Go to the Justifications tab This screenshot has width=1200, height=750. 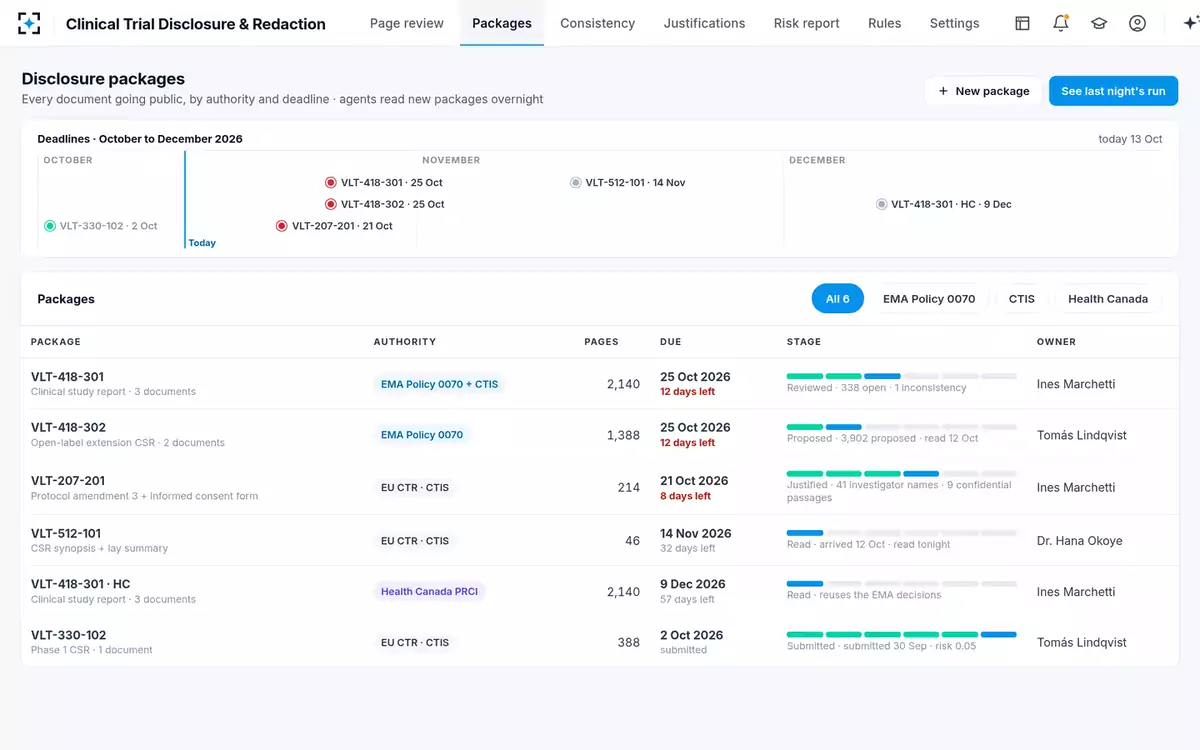[x=704, y=23]
